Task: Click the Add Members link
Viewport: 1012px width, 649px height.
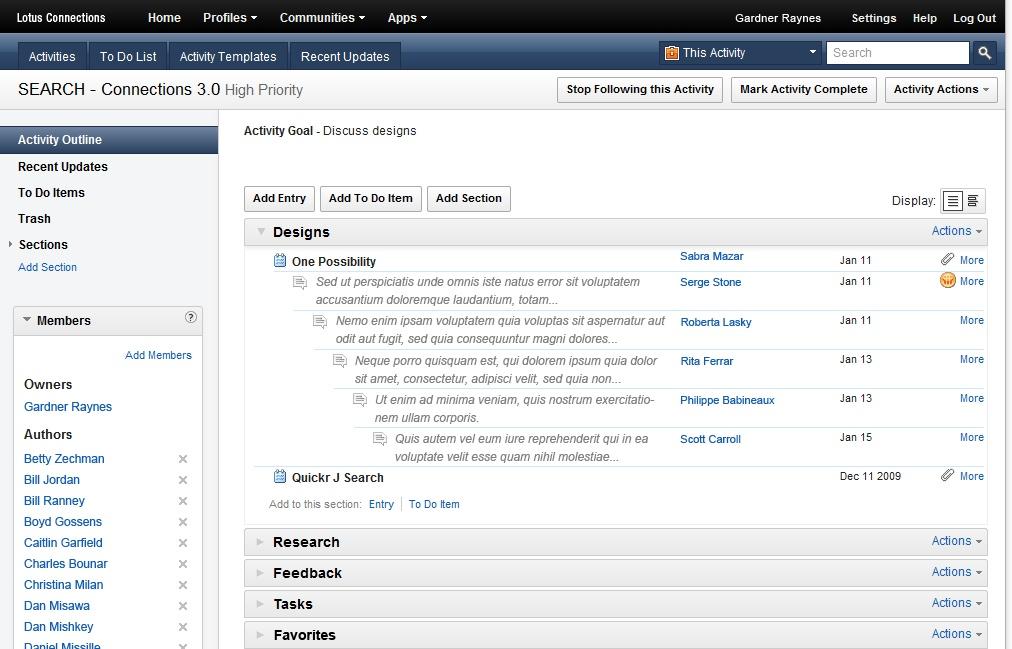Action: (158, 355)
